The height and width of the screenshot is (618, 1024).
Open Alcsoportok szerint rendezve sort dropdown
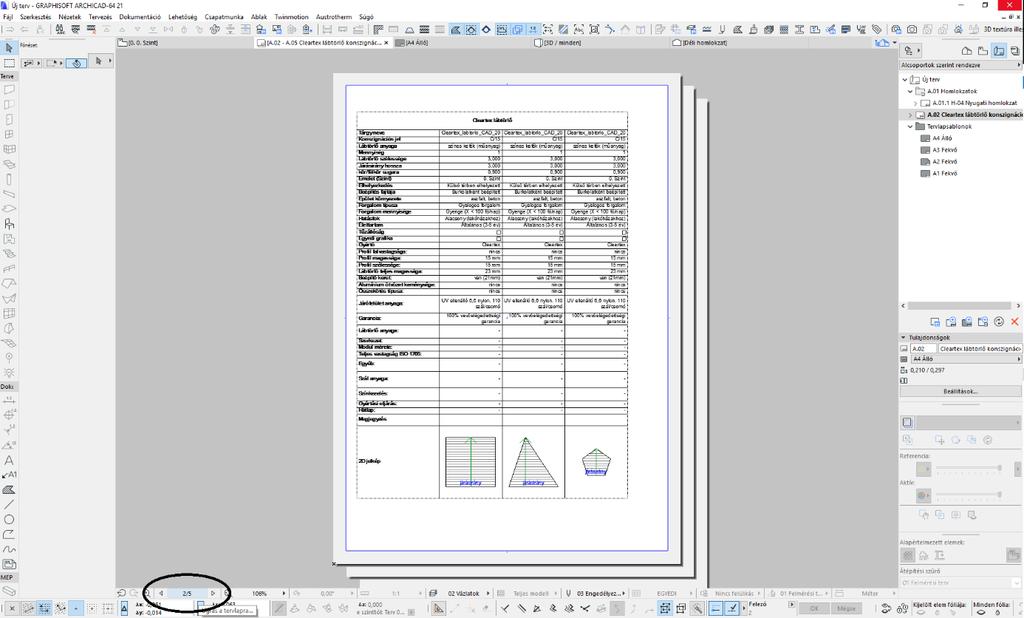click(961, 65)
